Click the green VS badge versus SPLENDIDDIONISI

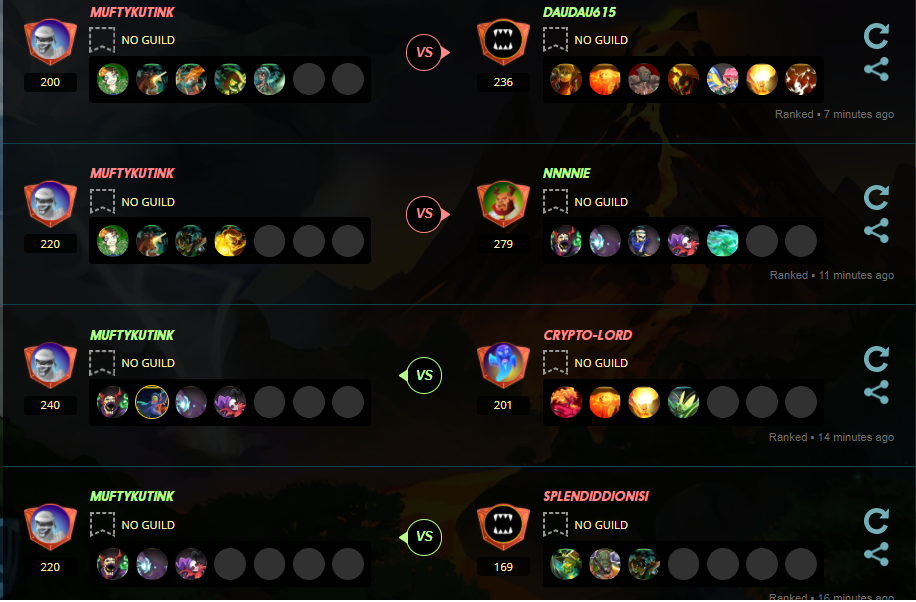click(422, 537)
